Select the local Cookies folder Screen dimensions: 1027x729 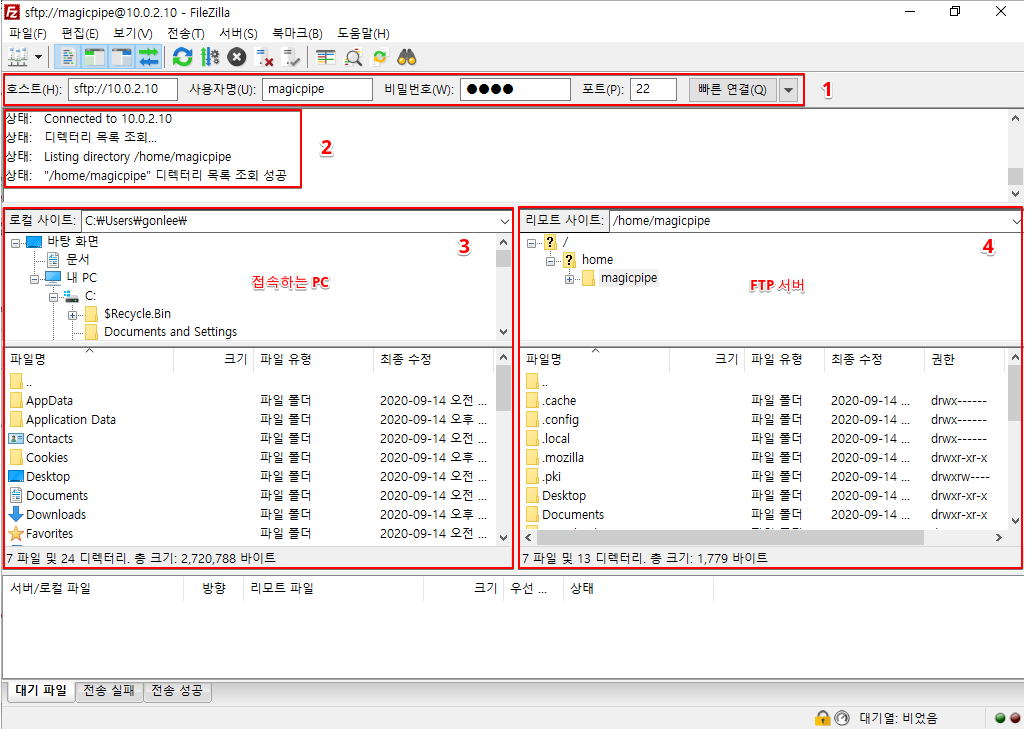[x=47, y=458]
